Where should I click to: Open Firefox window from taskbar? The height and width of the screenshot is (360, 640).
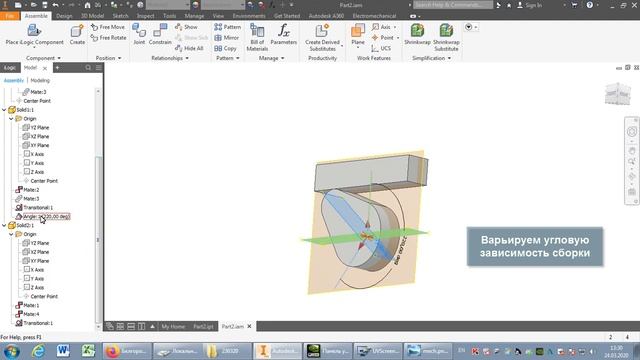pos(127,351)
